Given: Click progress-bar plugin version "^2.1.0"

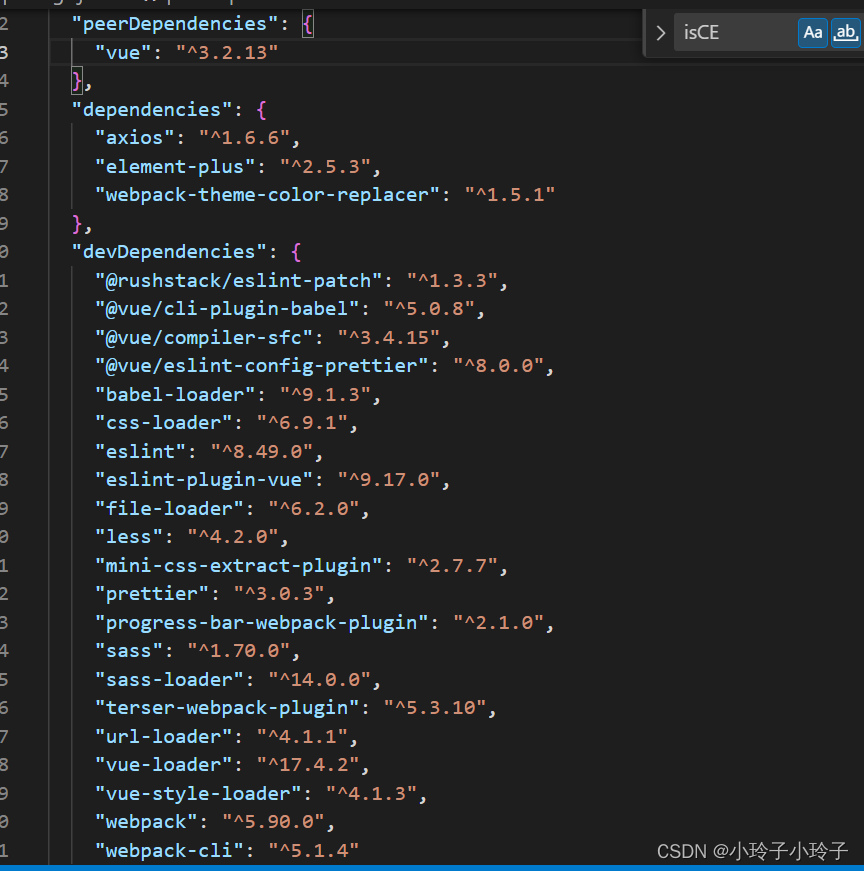Looking at the screenshot, I should [x=498, y=623].
